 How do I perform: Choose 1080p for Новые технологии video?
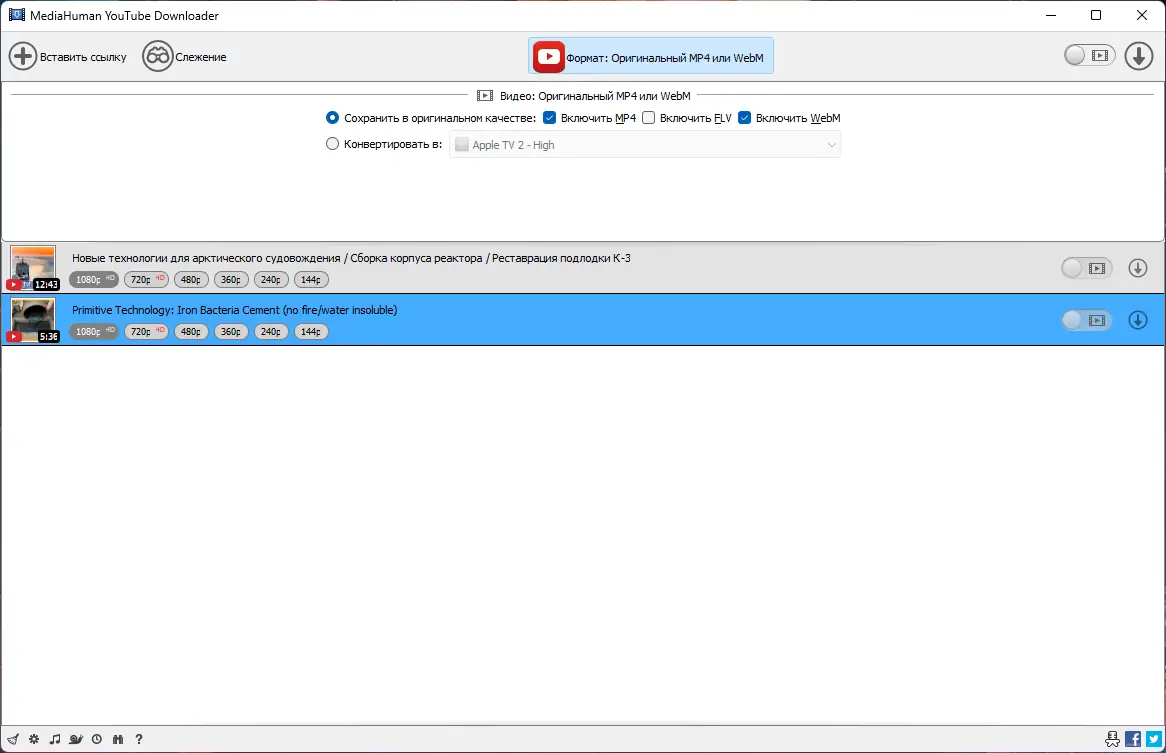coord(94,279)
